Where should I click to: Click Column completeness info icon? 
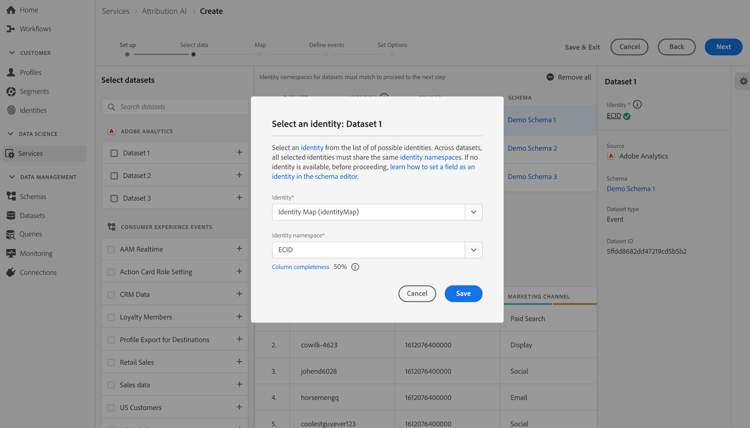pos(355,267)
